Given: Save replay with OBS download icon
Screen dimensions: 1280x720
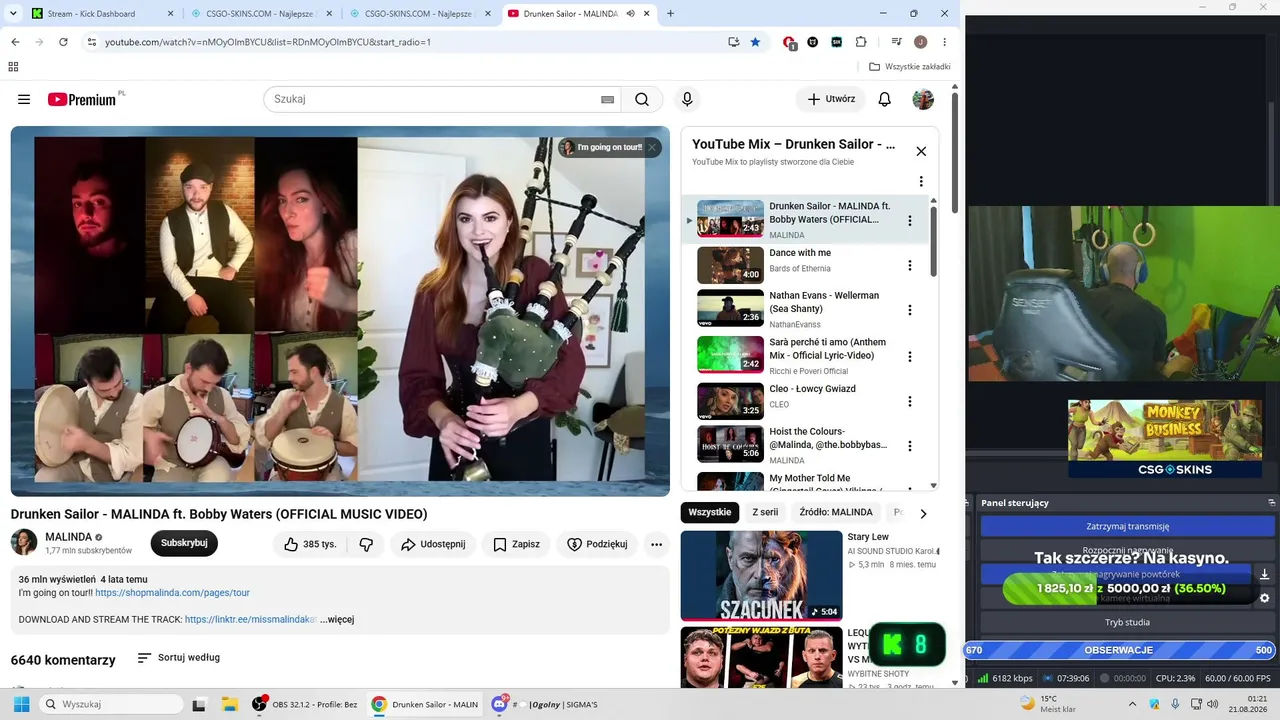Looking at the screenshot, I should (x=1264, y=574).
